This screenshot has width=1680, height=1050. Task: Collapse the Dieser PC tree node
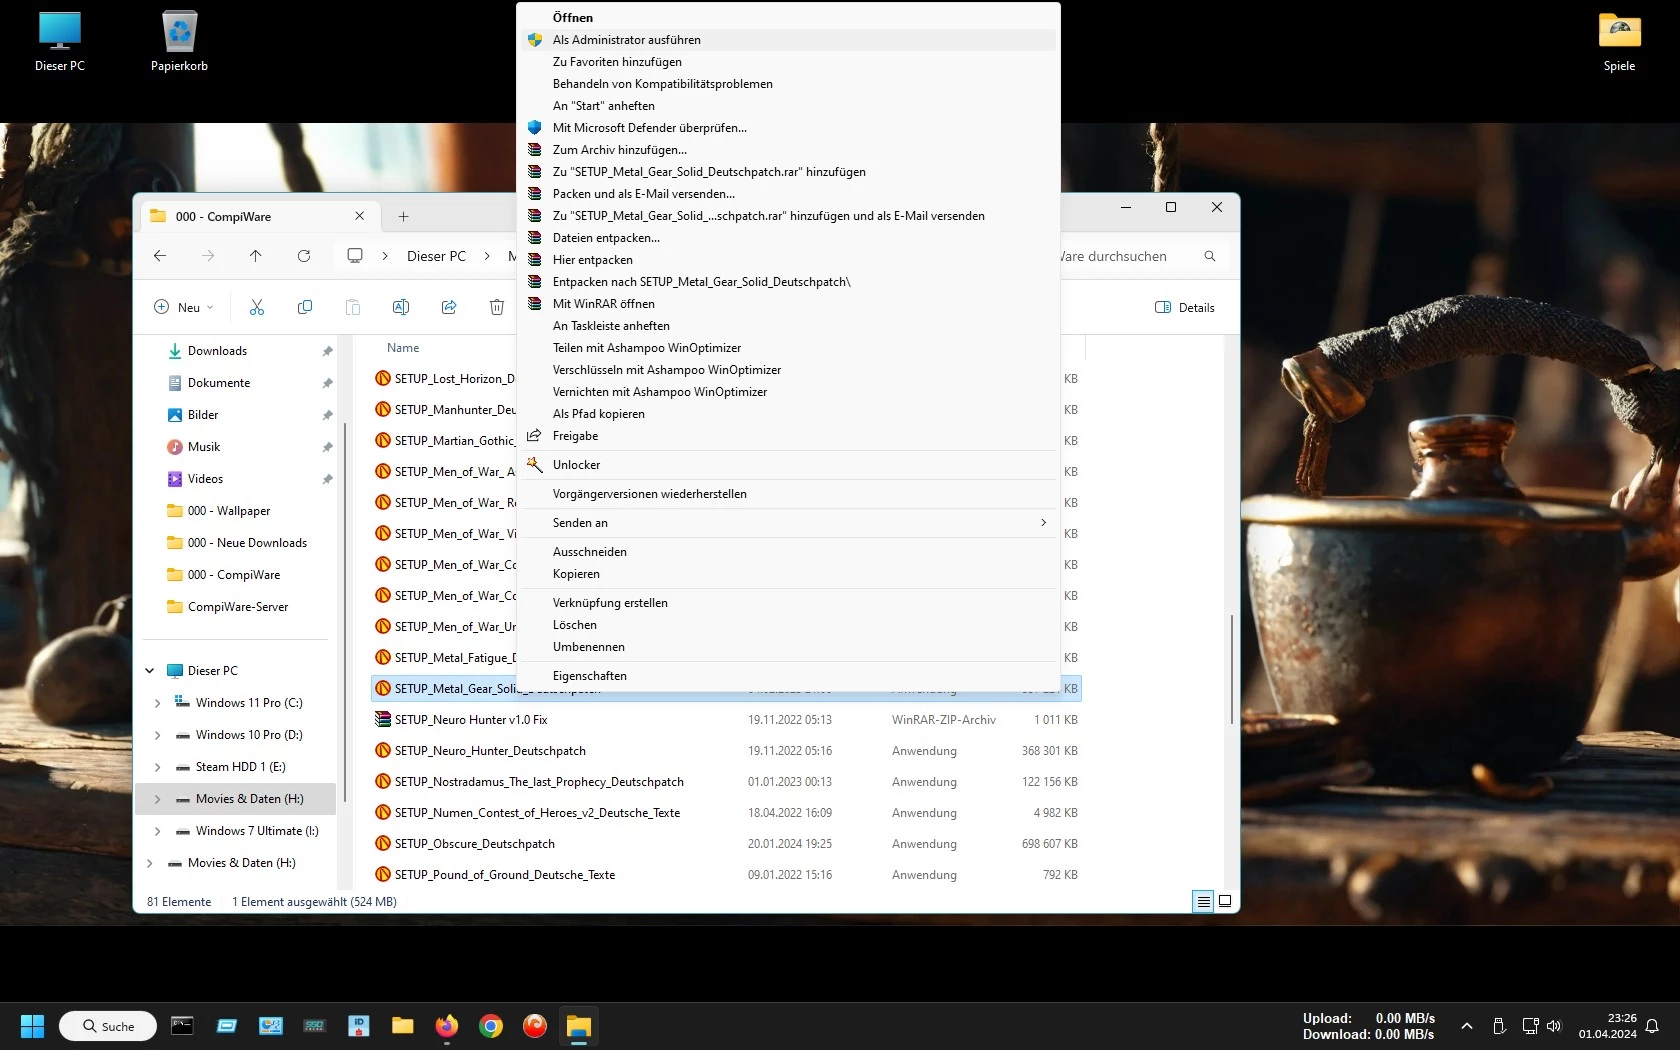coord(150,671)
